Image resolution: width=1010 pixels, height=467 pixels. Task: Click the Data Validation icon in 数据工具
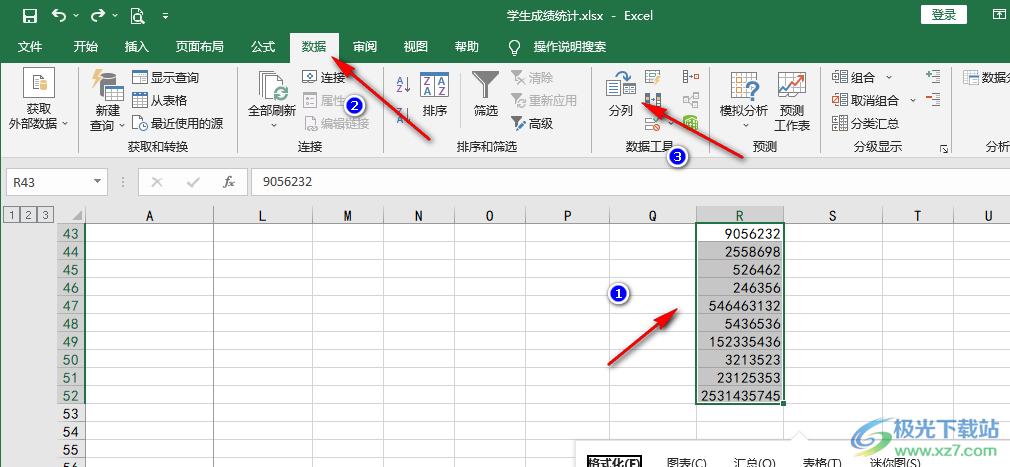(x=651, y=122)
